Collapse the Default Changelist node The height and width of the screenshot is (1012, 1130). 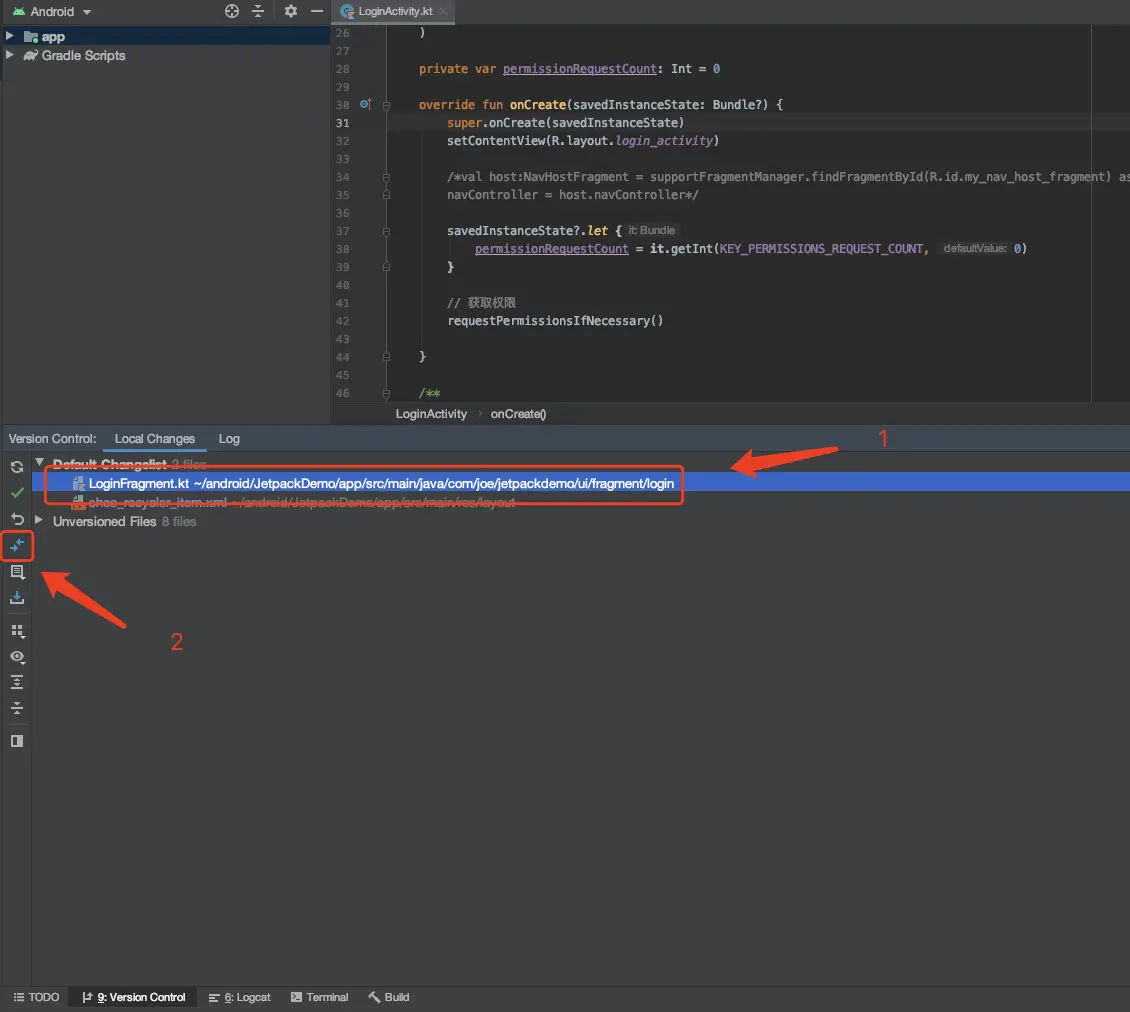pyautogui.click(x=40, y=463)
